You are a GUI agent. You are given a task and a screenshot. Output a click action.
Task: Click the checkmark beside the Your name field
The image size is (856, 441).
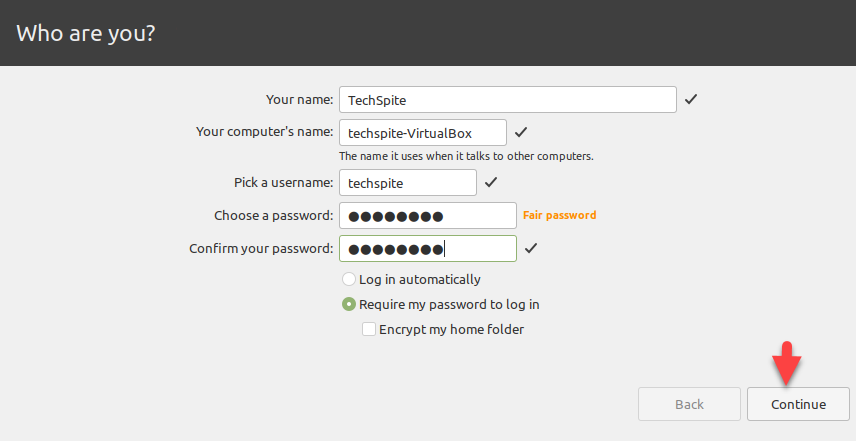pyautogui.click(x=691, y=100)
